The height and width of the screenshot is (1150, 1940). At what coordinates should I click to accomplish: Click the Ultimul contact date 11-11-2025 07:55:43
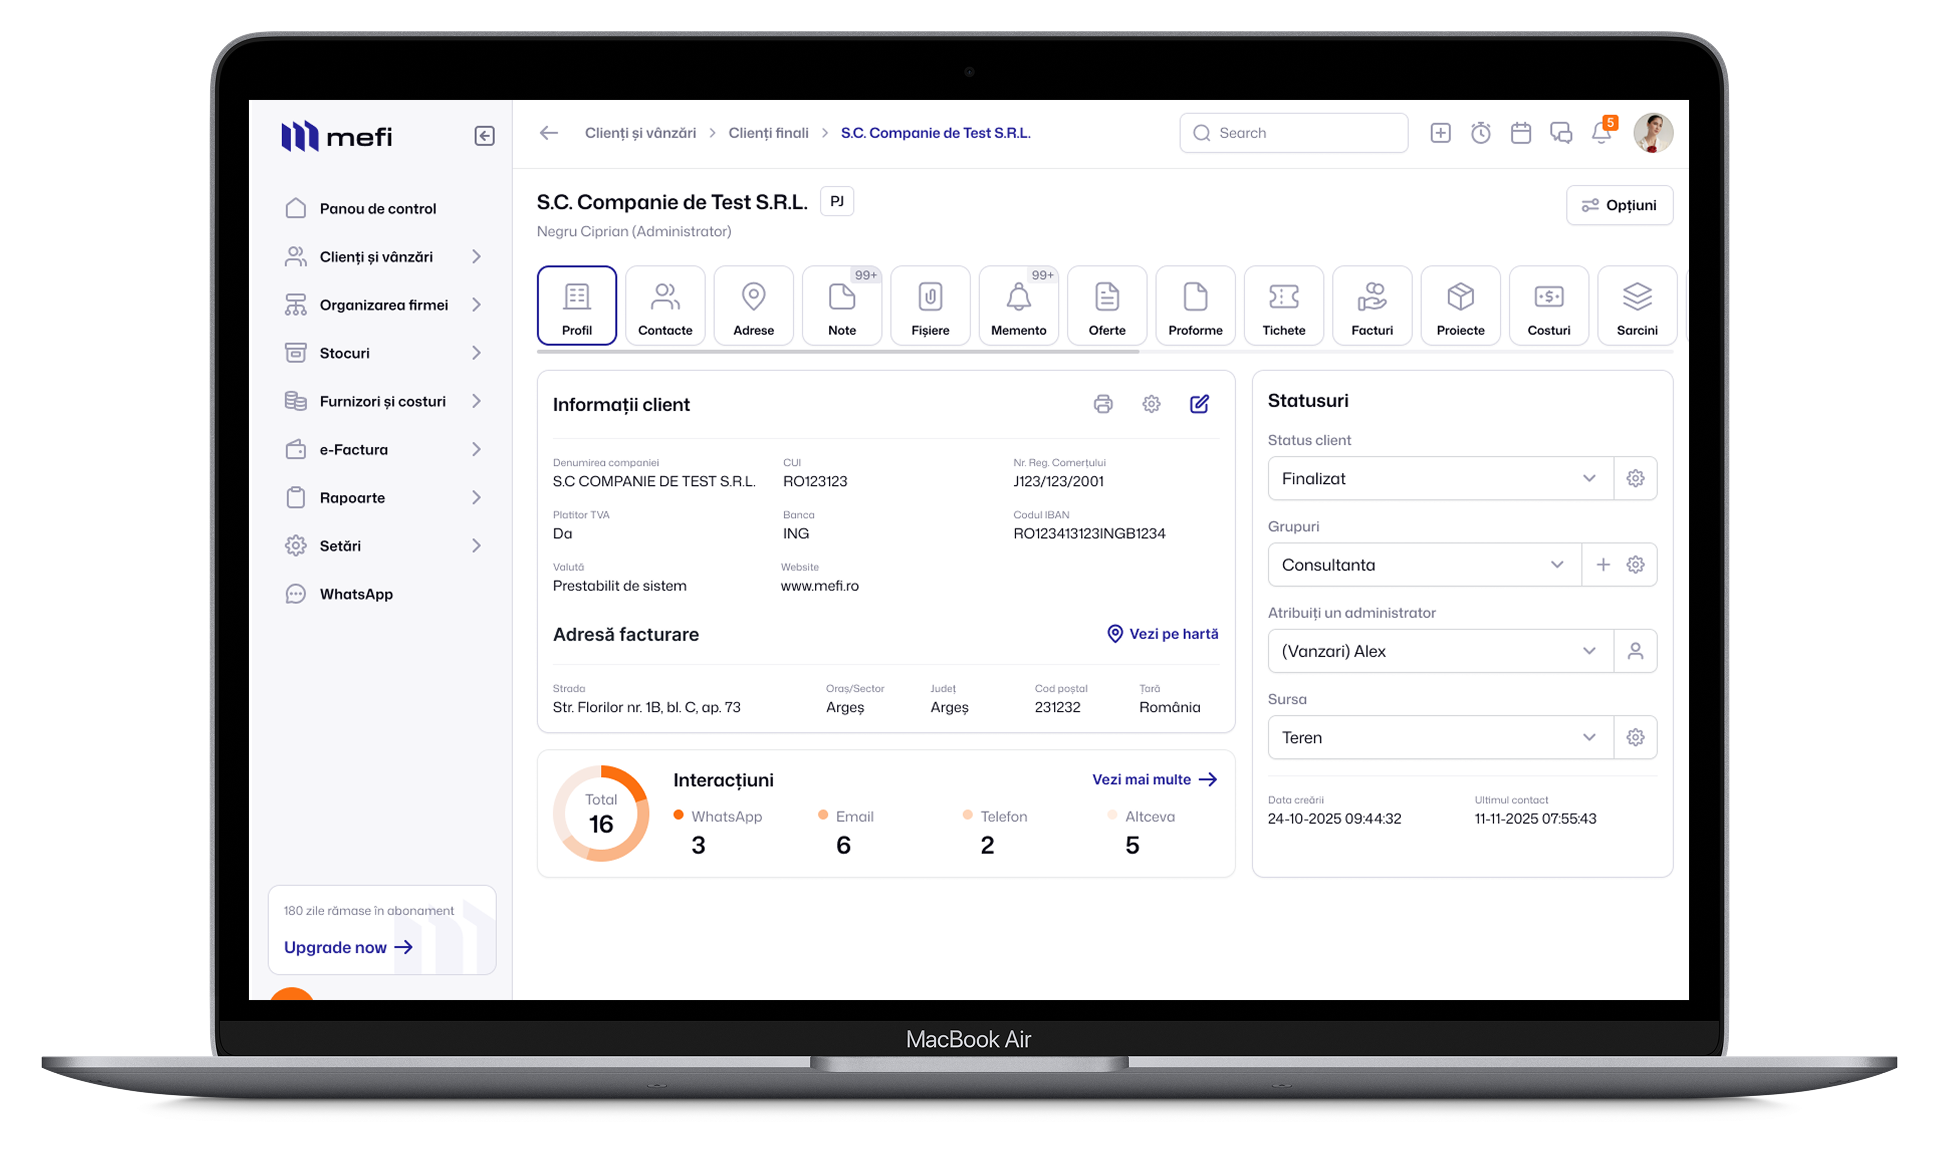[1535, 819]
